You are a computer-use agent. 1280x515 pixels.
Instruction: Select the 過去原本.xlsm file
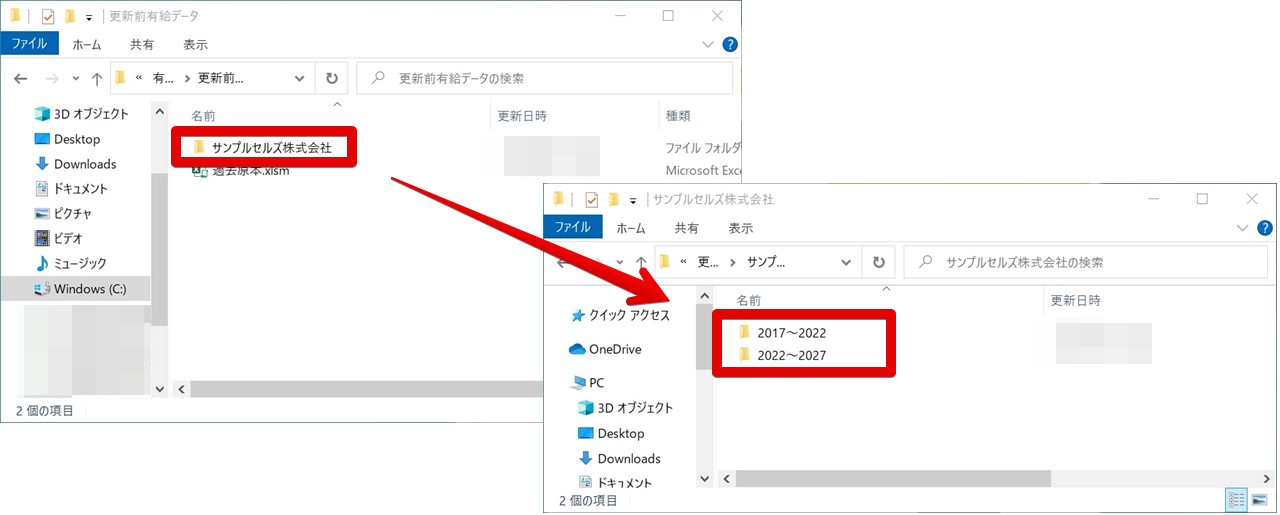tap(252, 172)
